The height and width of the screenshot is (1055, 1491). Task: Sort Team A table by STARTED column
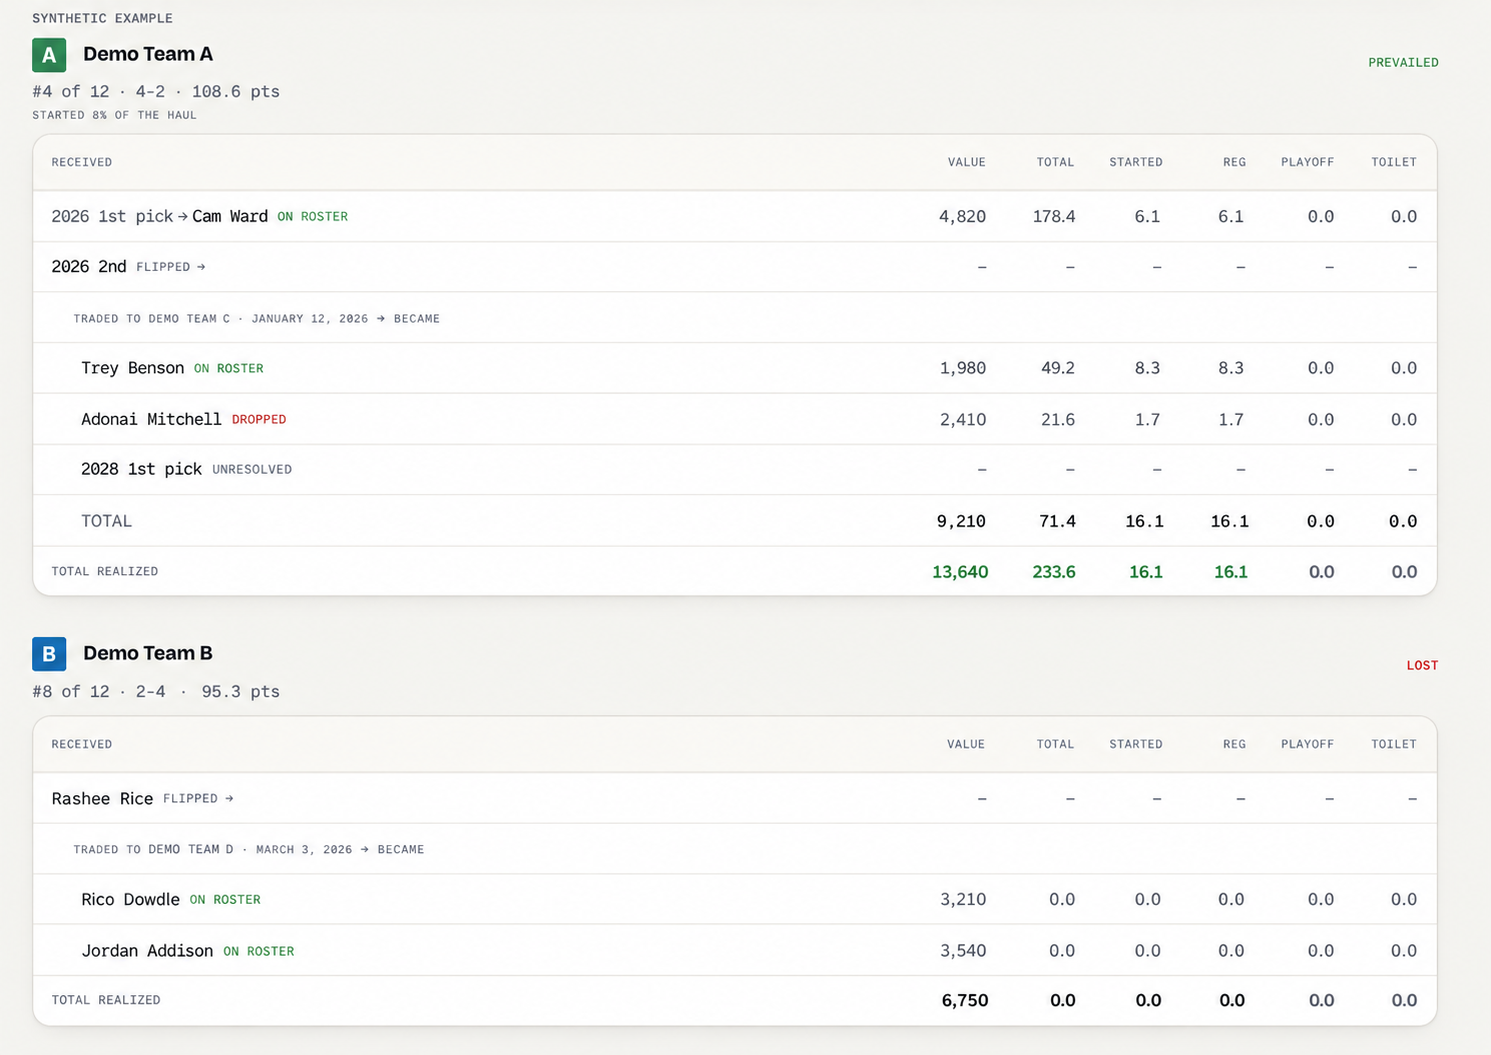point(1136,162)
